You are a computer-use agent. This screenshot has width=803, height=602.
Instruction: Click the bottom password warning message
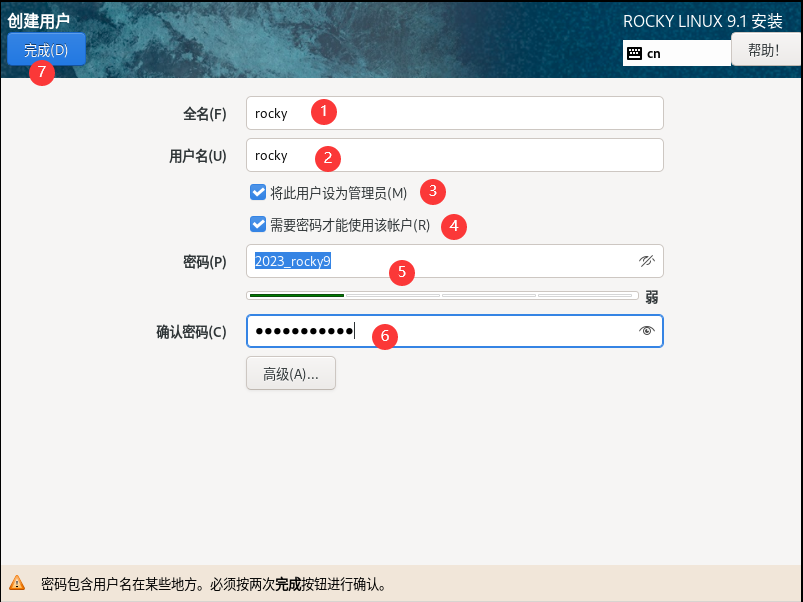(x=213, y=583)
